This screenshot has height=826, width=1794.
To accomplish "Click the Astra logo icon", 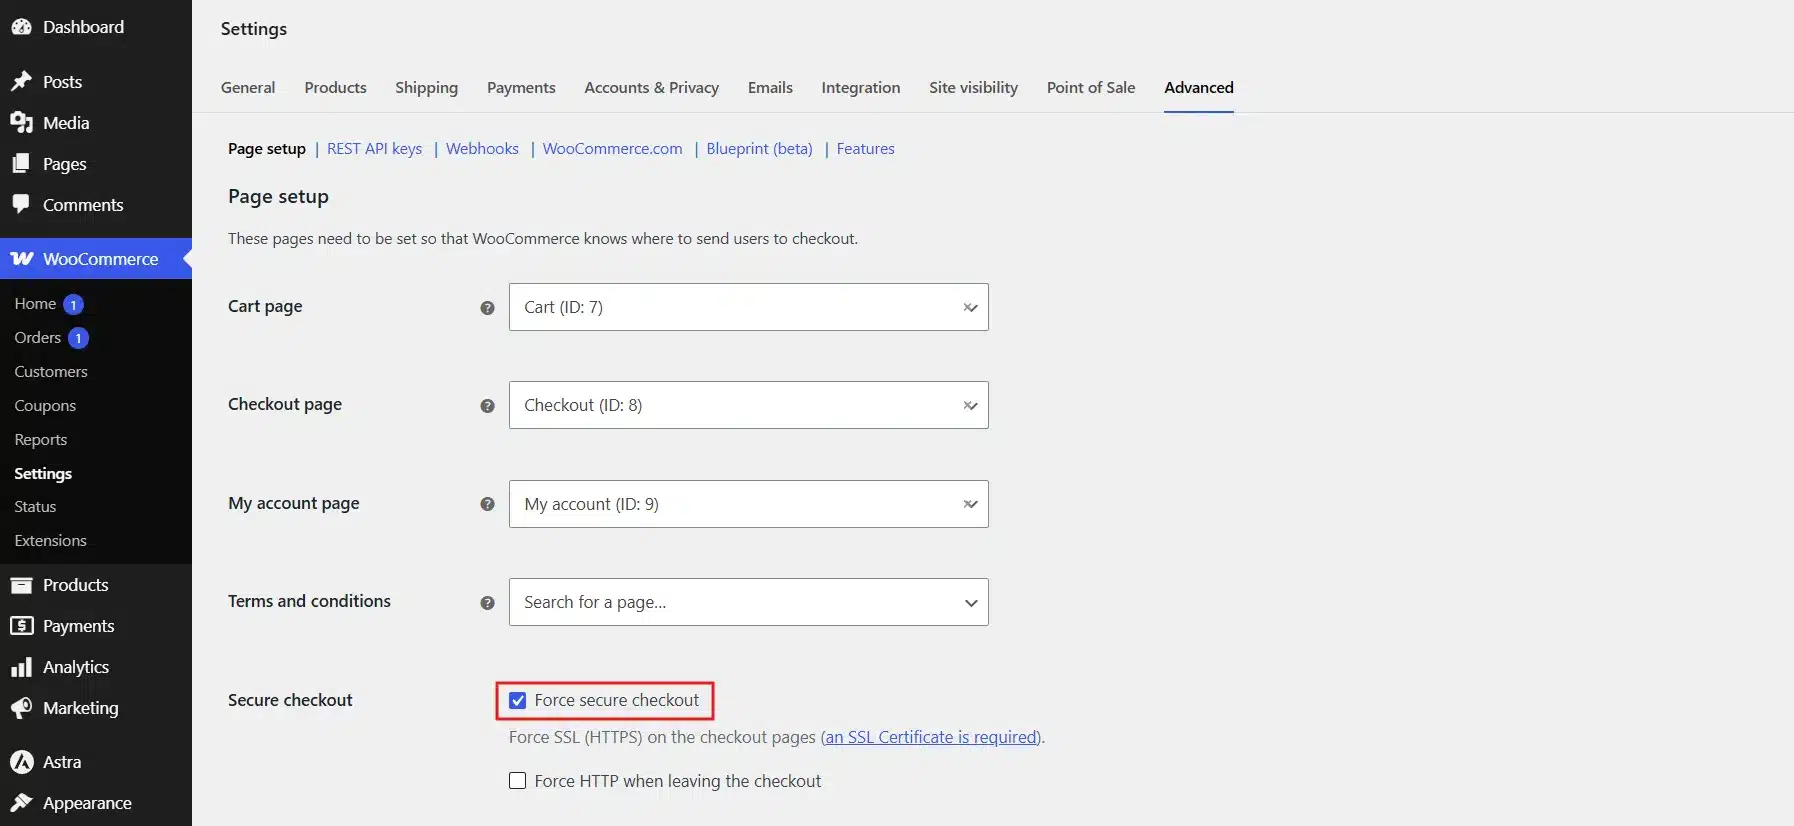I will coord(21,762).
